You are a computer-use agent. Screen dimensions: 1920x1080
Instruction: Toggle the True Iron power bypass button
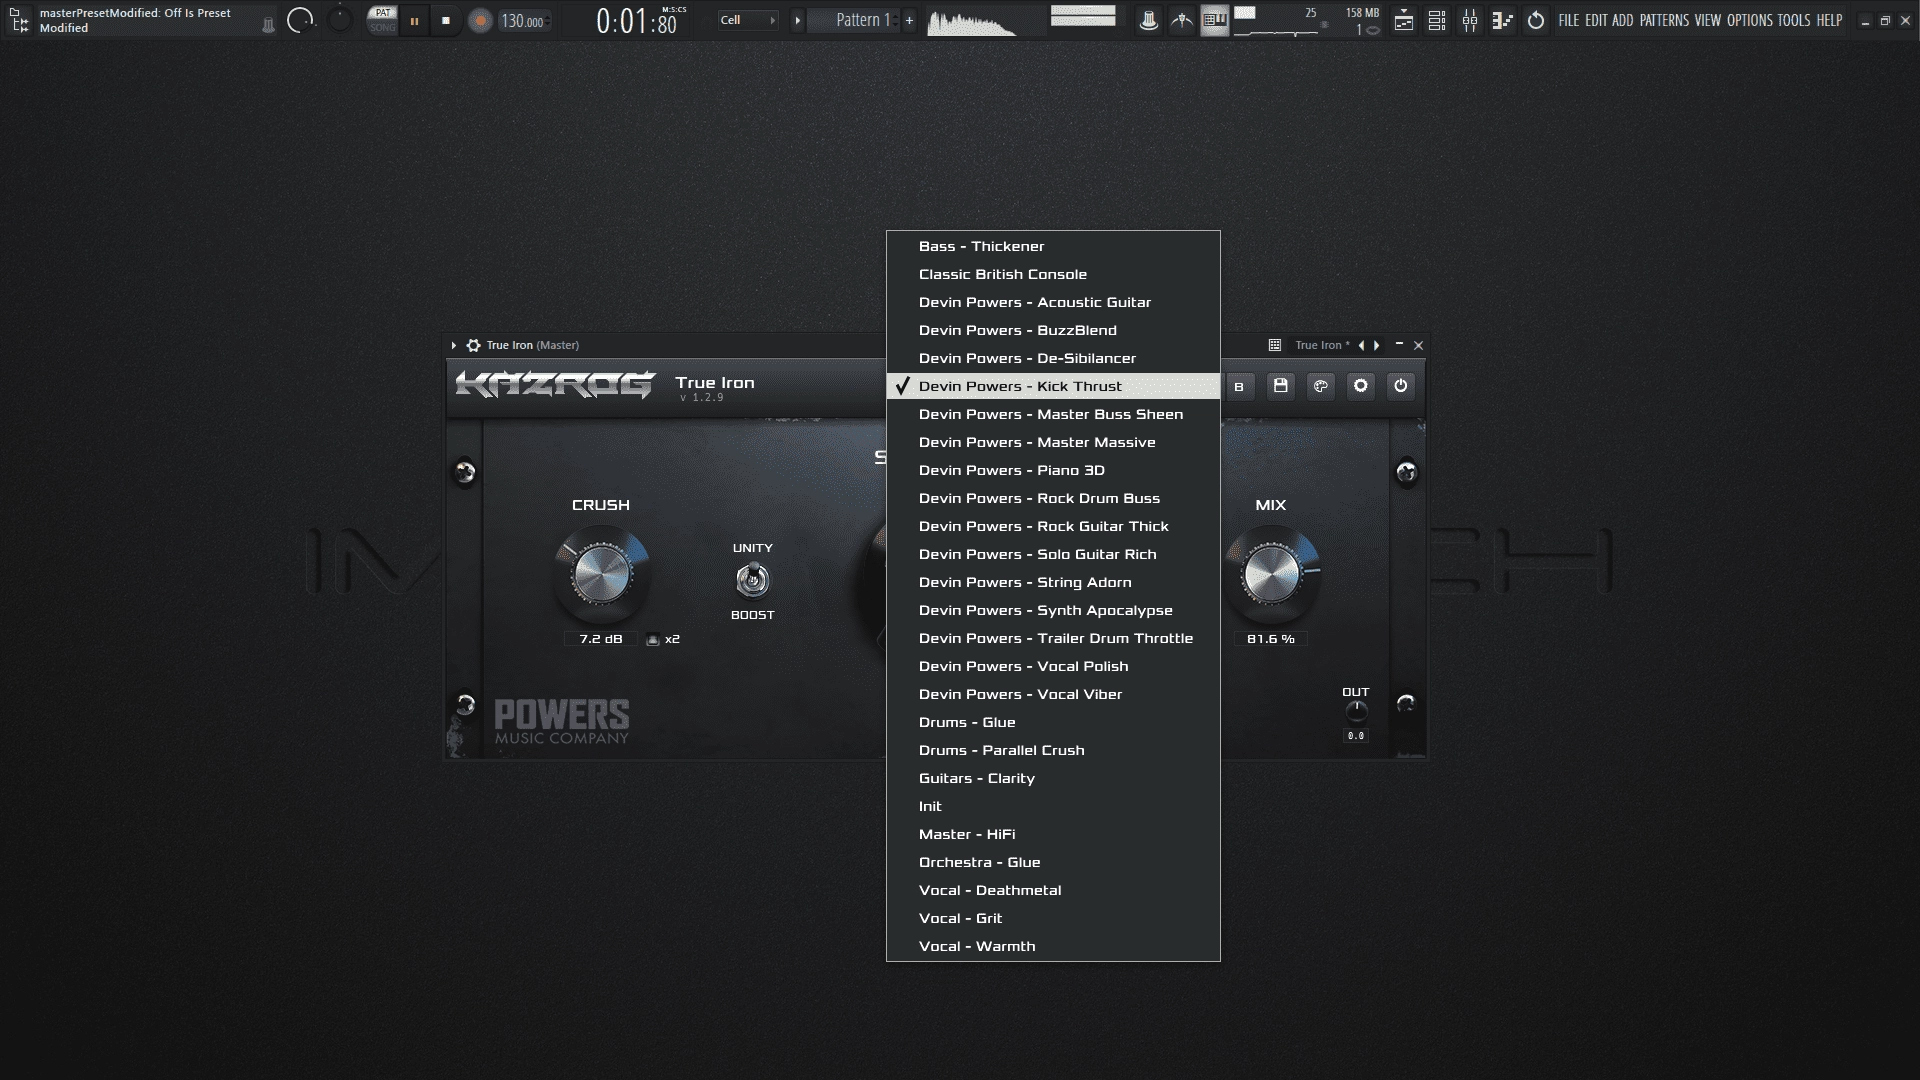point(1400,386)
